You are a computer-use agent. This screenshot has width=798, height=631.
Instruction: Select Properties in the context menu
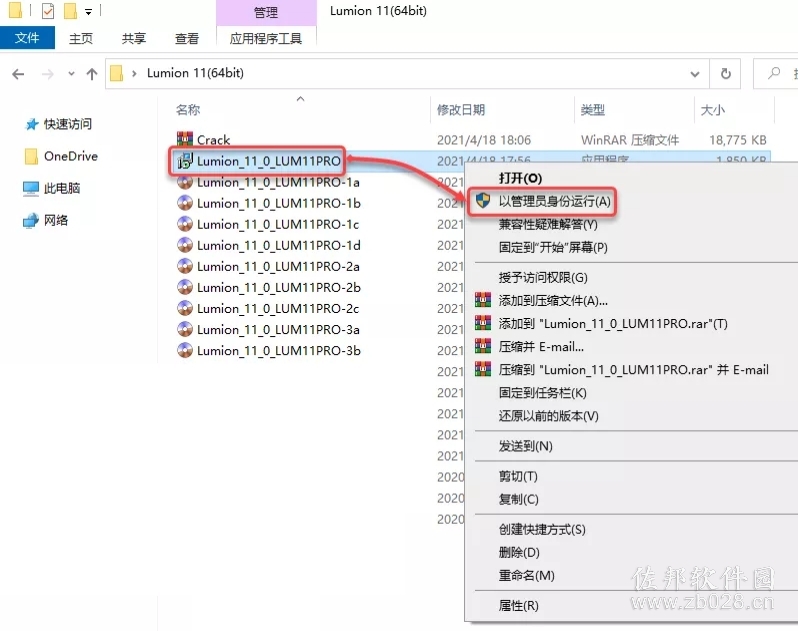pos(519,606)
